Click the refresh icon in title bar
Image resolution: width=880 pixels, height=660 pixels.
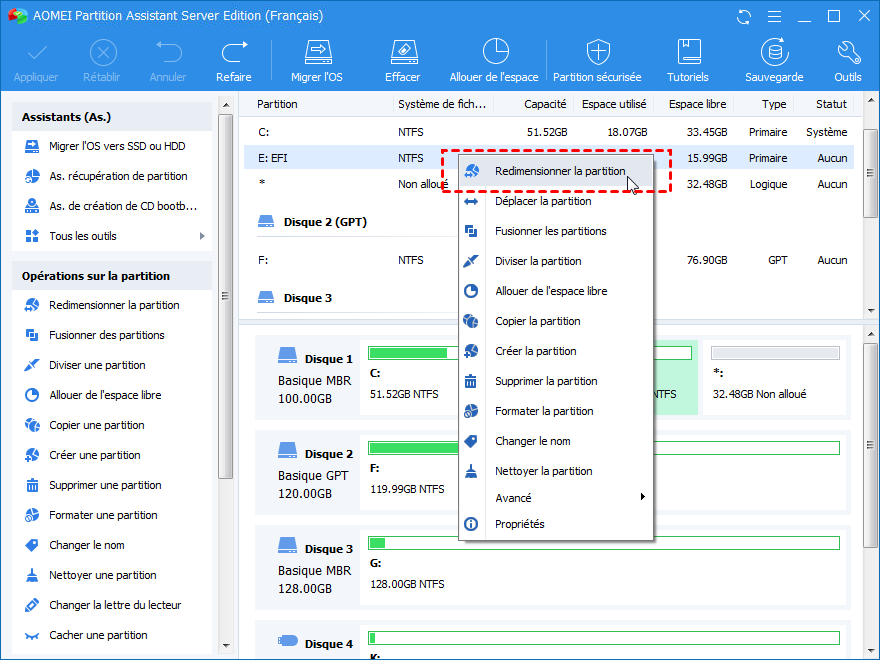743,17
